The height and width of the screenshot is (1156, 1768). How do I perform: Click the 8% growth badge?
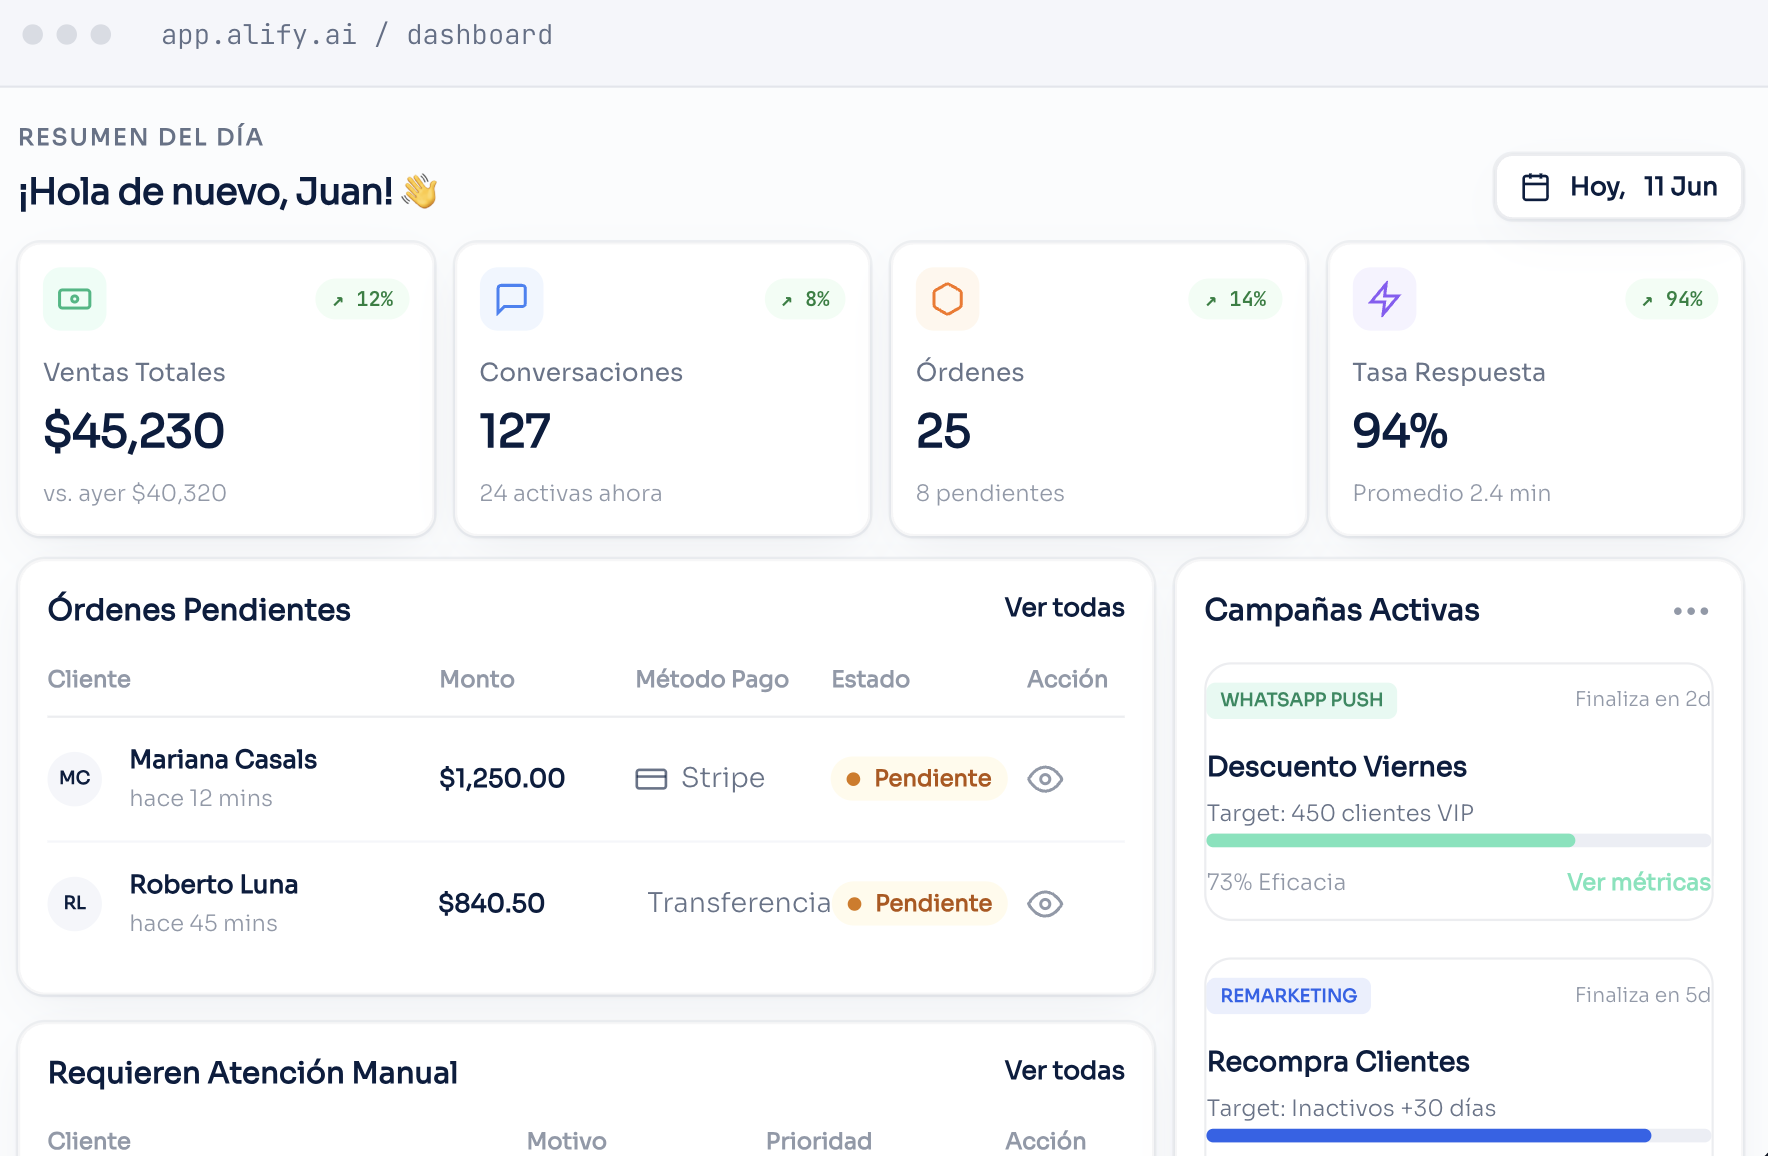[806, 299]
